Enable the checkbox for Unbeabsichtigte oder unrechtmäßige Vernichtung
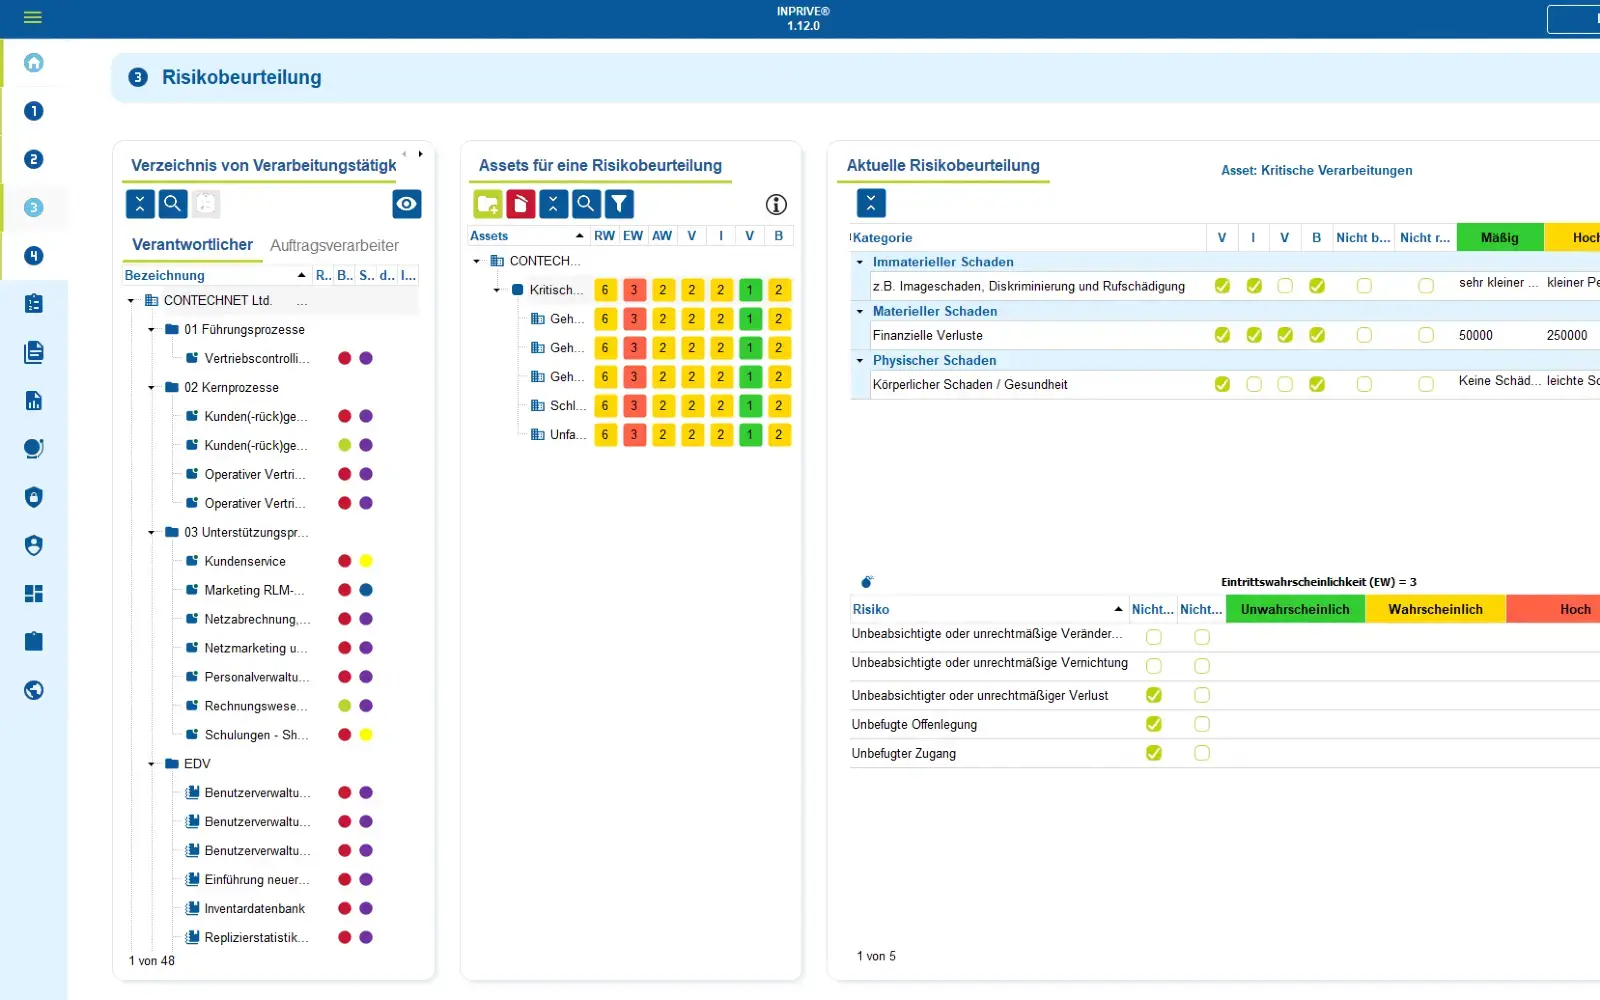 pos(1155,665)
